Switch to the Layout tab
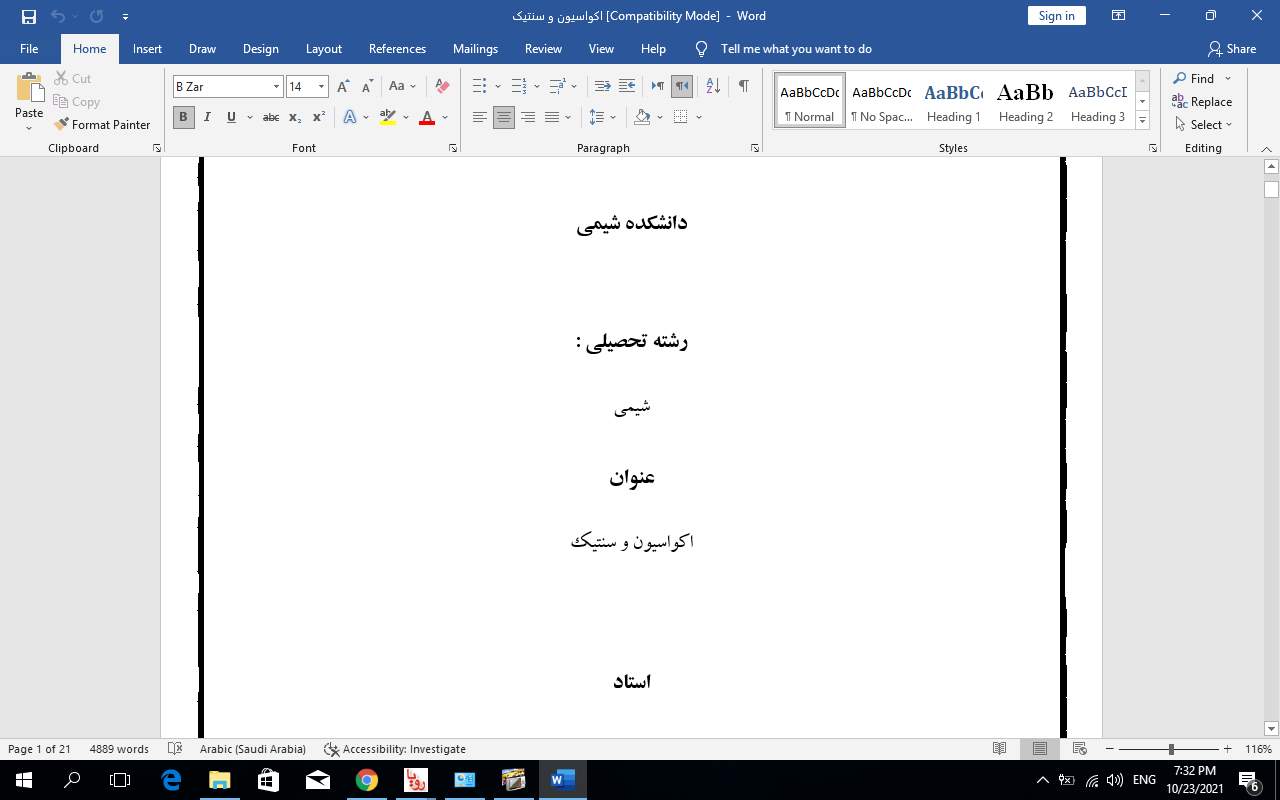This screenshot has height=800, width=1280. tap(323, 49)
